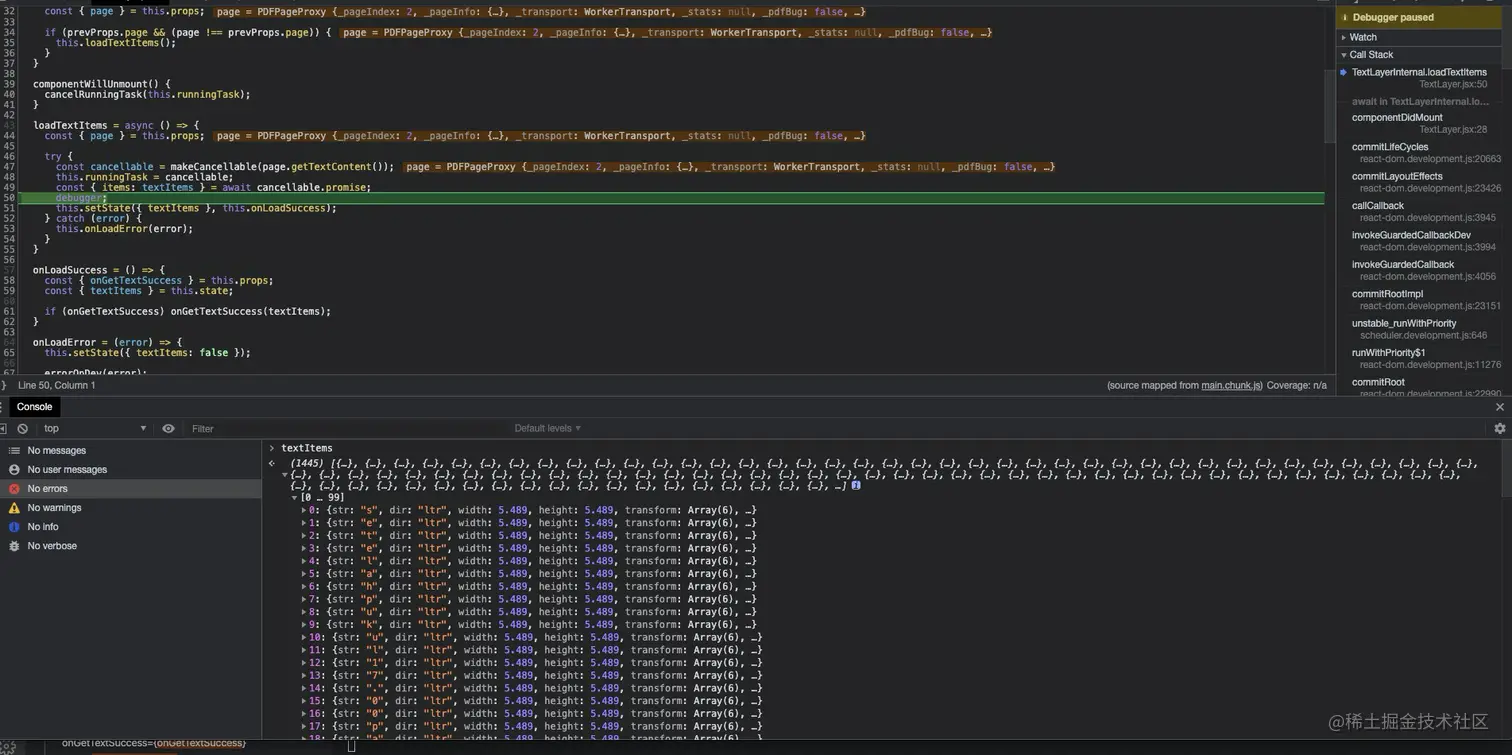Show verbose messages in sidebar
The width and height of the screenshot is (1512, 755).
click(51, 546)
